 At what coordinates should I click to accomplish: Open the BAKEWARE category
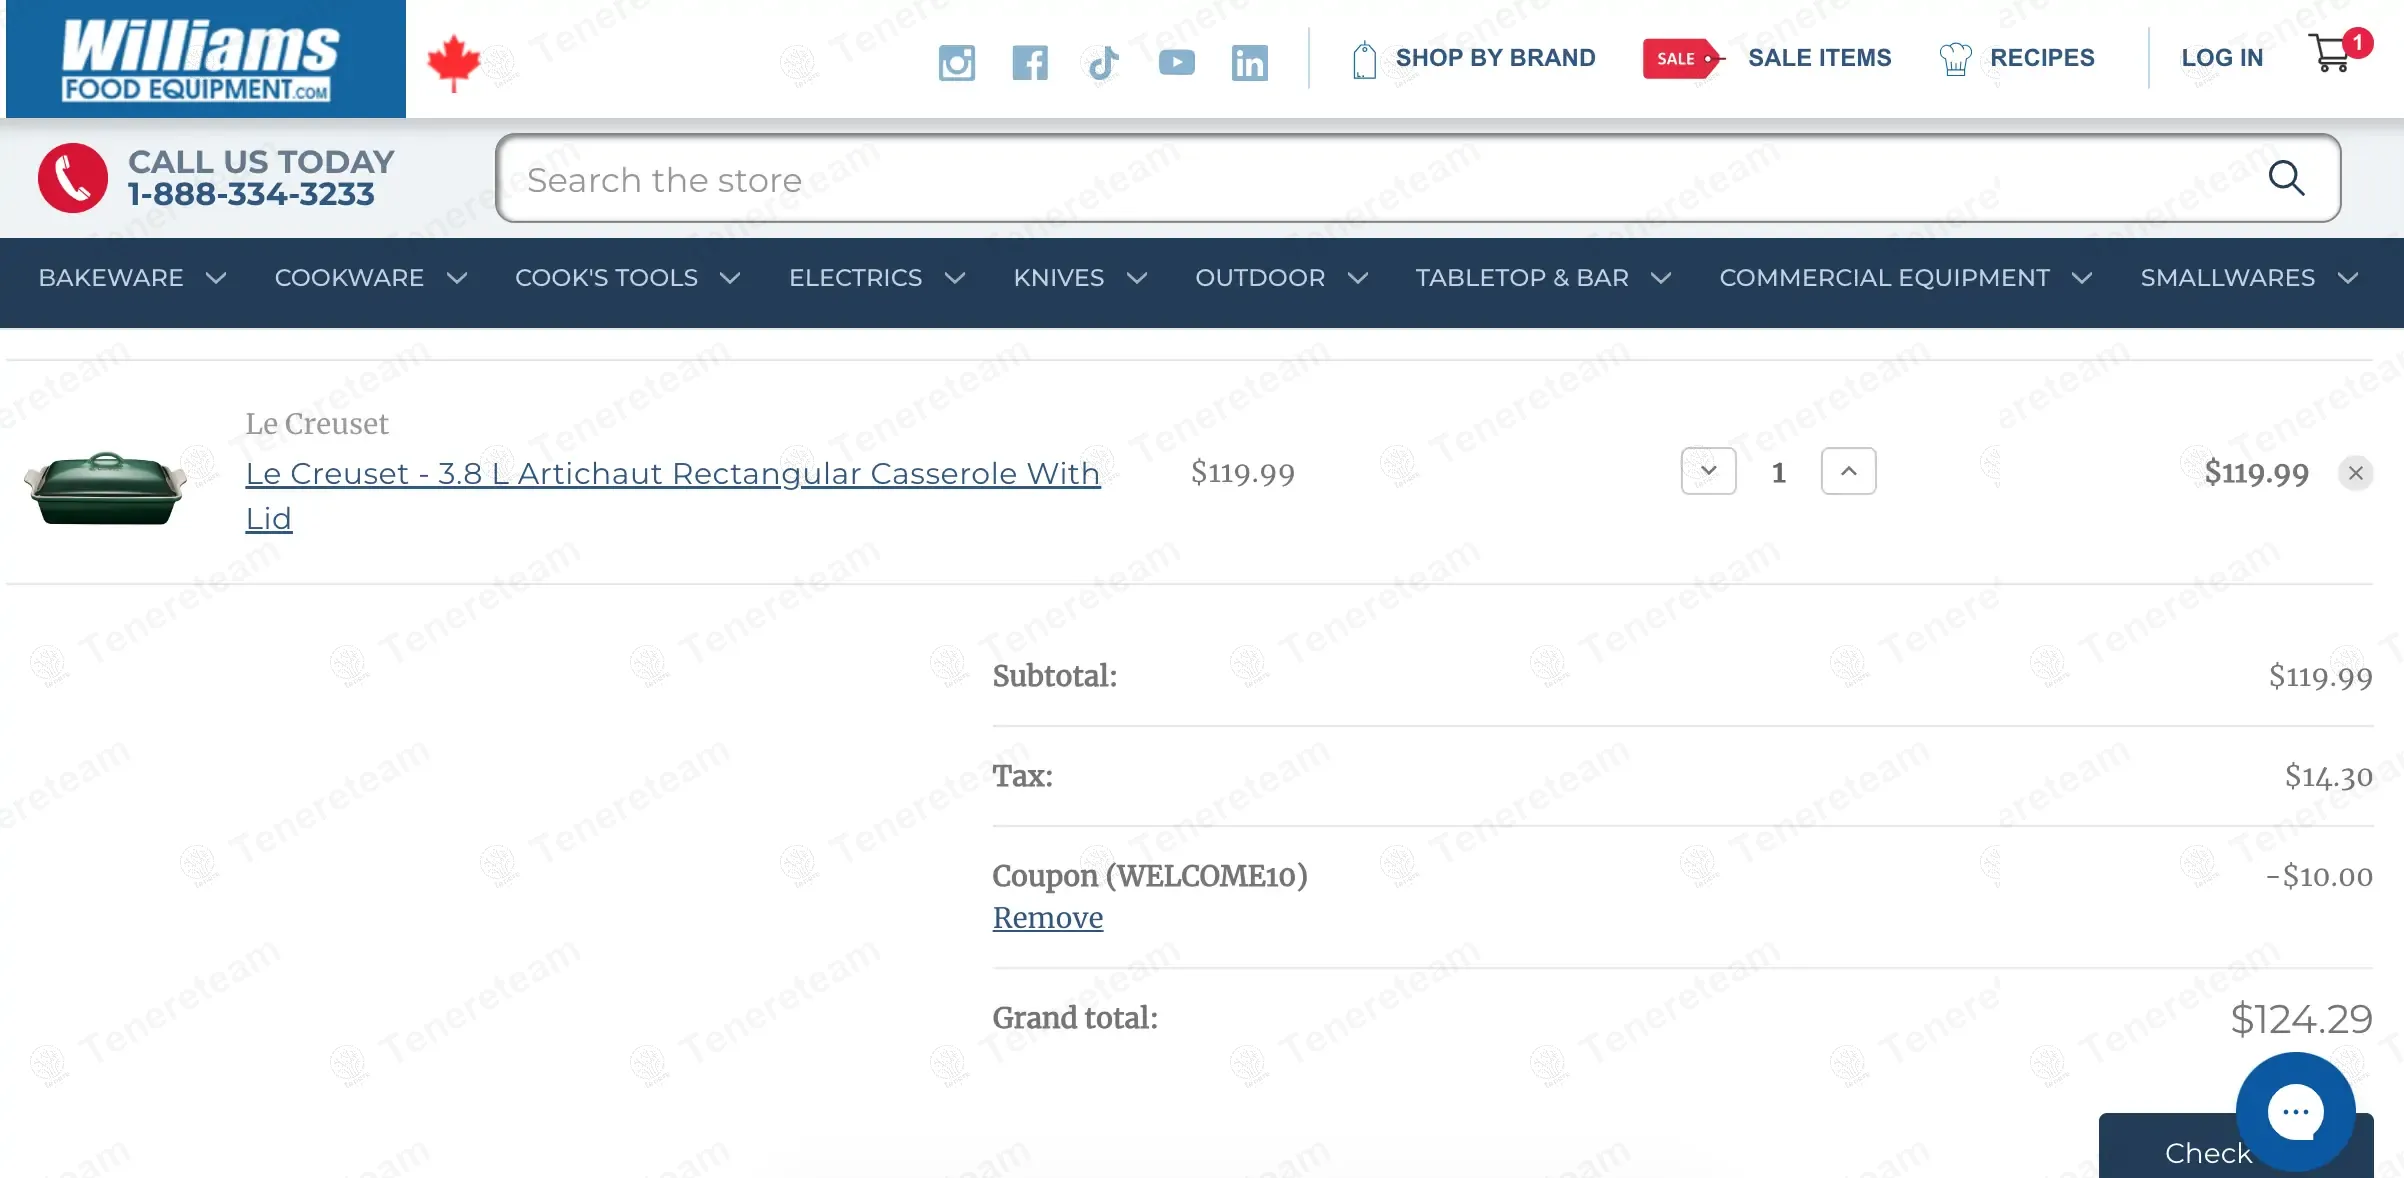tap(111, 278)
